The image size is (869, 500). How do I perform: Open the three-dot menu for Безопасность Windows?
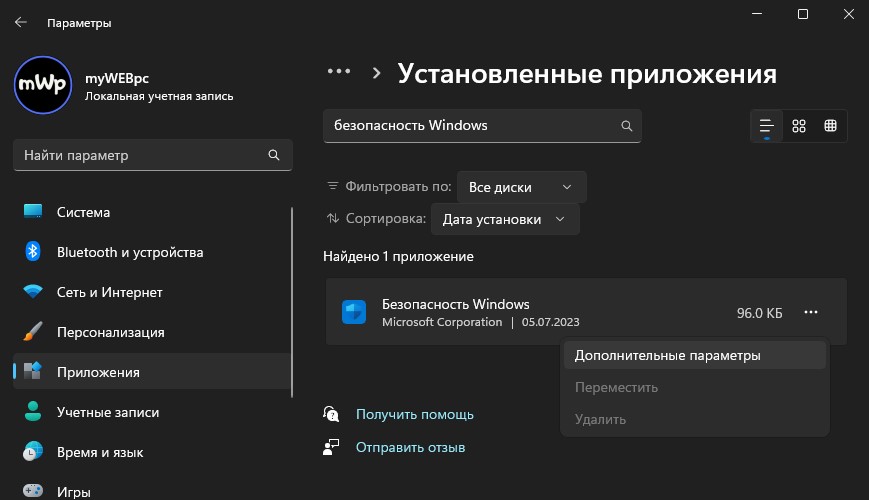pos(811,312)
